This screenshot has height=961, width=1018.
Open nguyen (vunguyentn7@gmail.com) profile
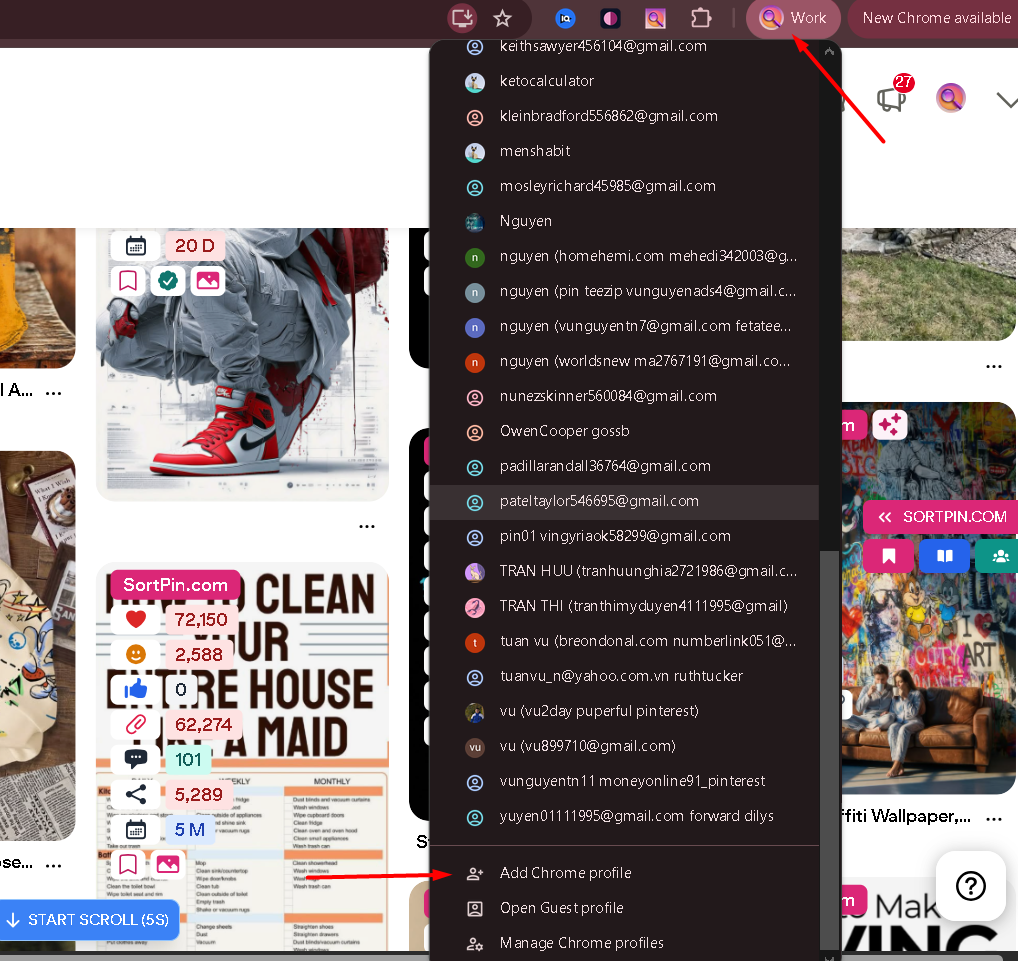(x=624, y=327)
